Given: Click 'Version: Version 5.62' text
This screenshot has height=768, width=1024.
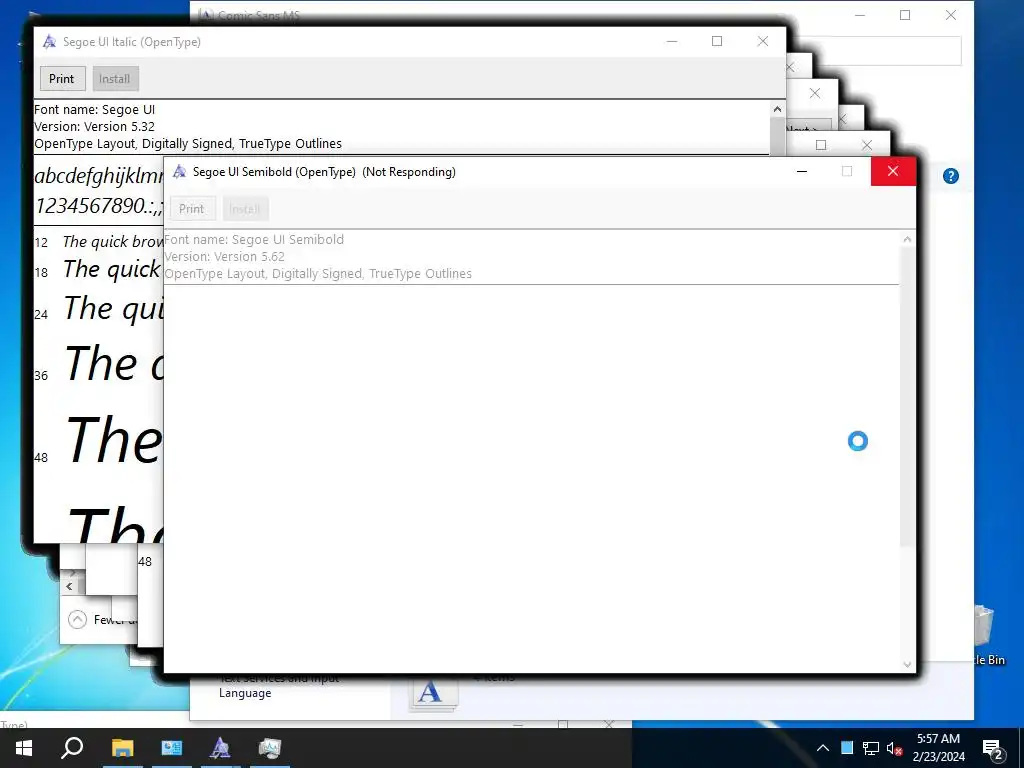Looking at the screenshot, I should [x=225, y=257].
